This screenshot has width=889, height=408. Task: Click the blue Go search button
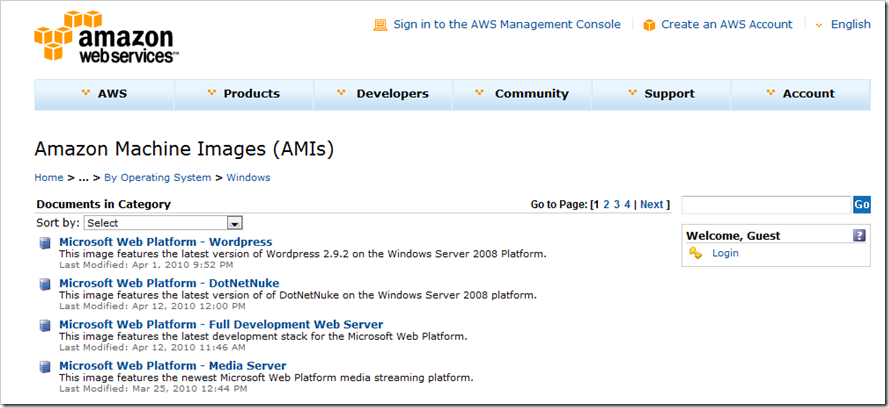[862, 205]
